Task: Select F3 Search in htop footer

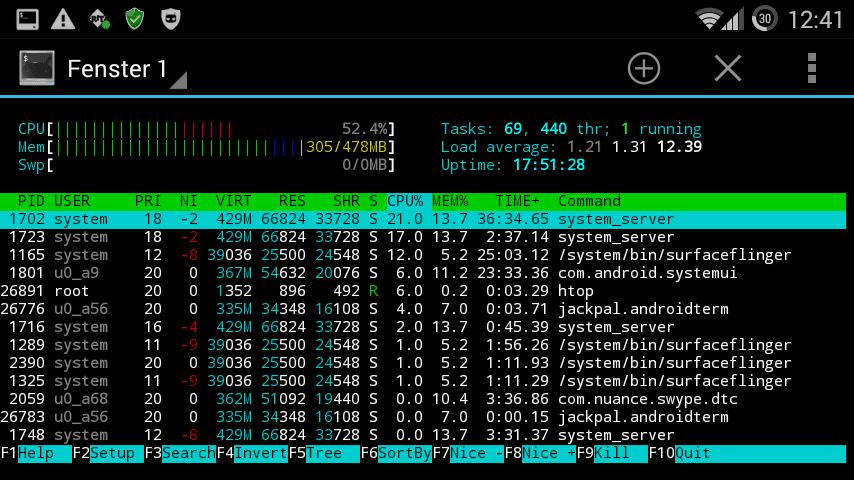Action: click(x=180, y=453)
